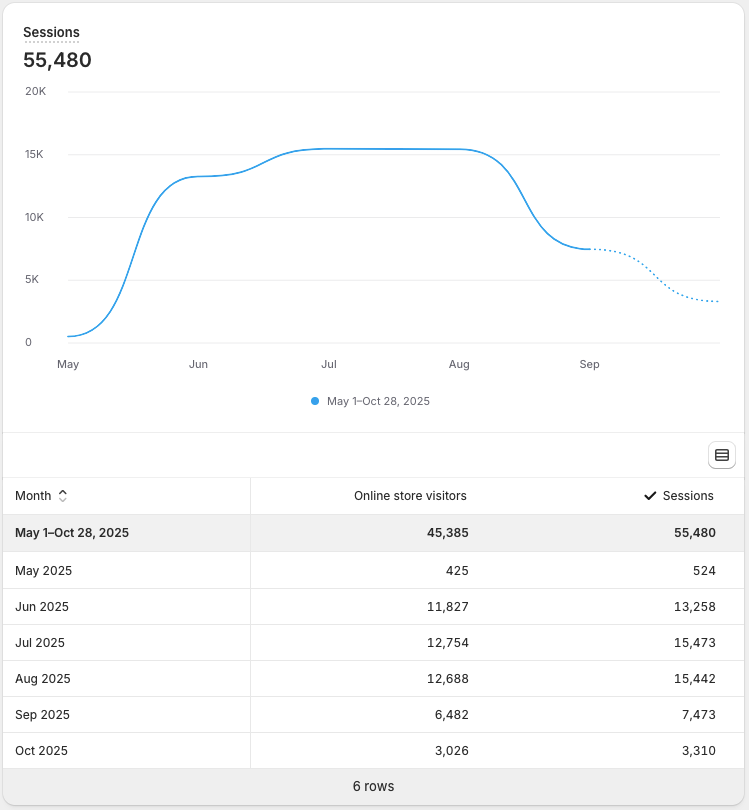Screen dimensions: 749x810
Task: Open the Sessions metric title definition
Action: pyautogui.click(x=51, y=33)
